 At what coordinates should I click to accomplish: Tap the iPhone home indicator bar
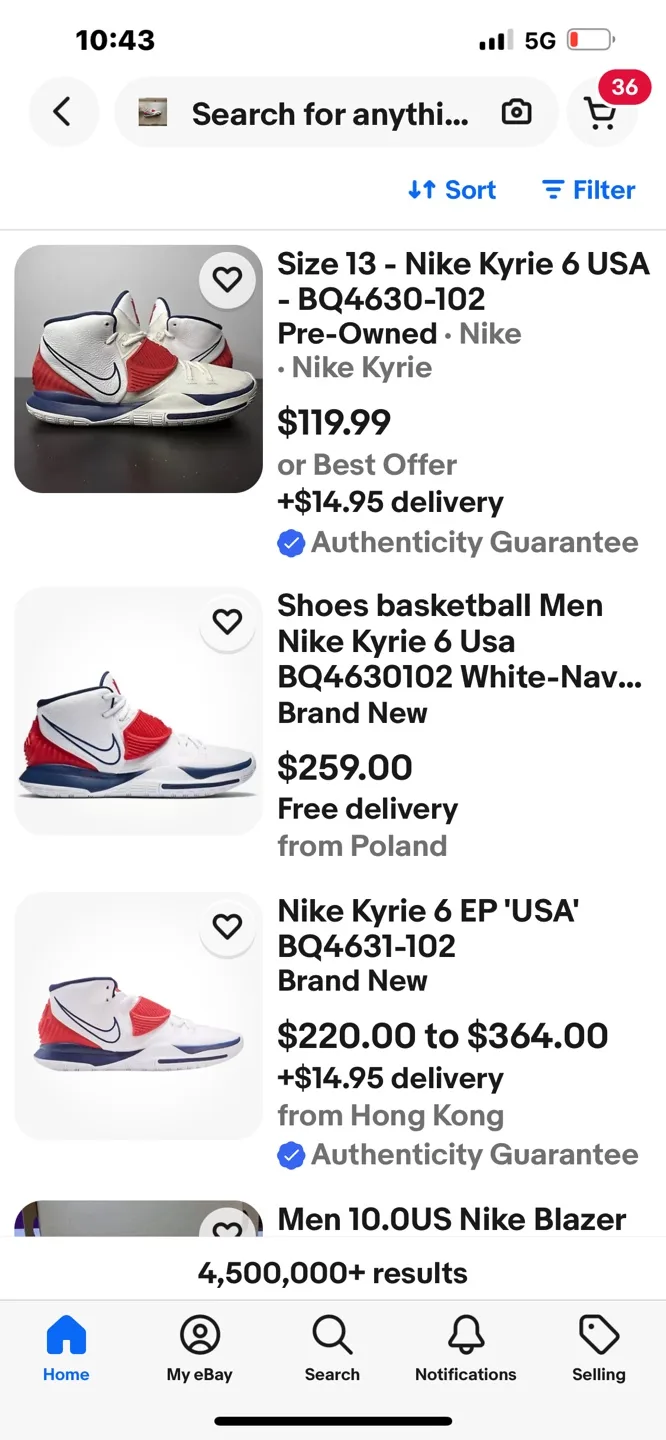(332, 1419)
